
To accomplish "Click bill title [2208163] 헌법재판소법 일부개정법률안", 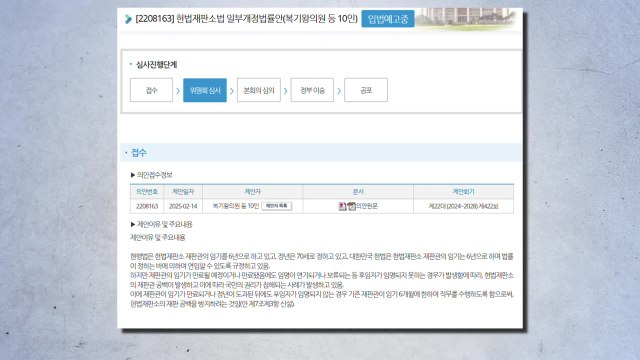I will pyautogui.click(x=247, y=19).
